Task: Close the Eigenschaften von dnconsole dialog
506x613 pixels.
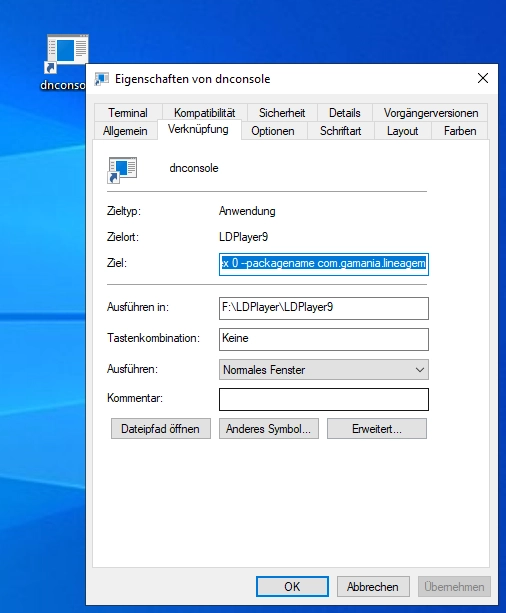Action: click(483, 78)
